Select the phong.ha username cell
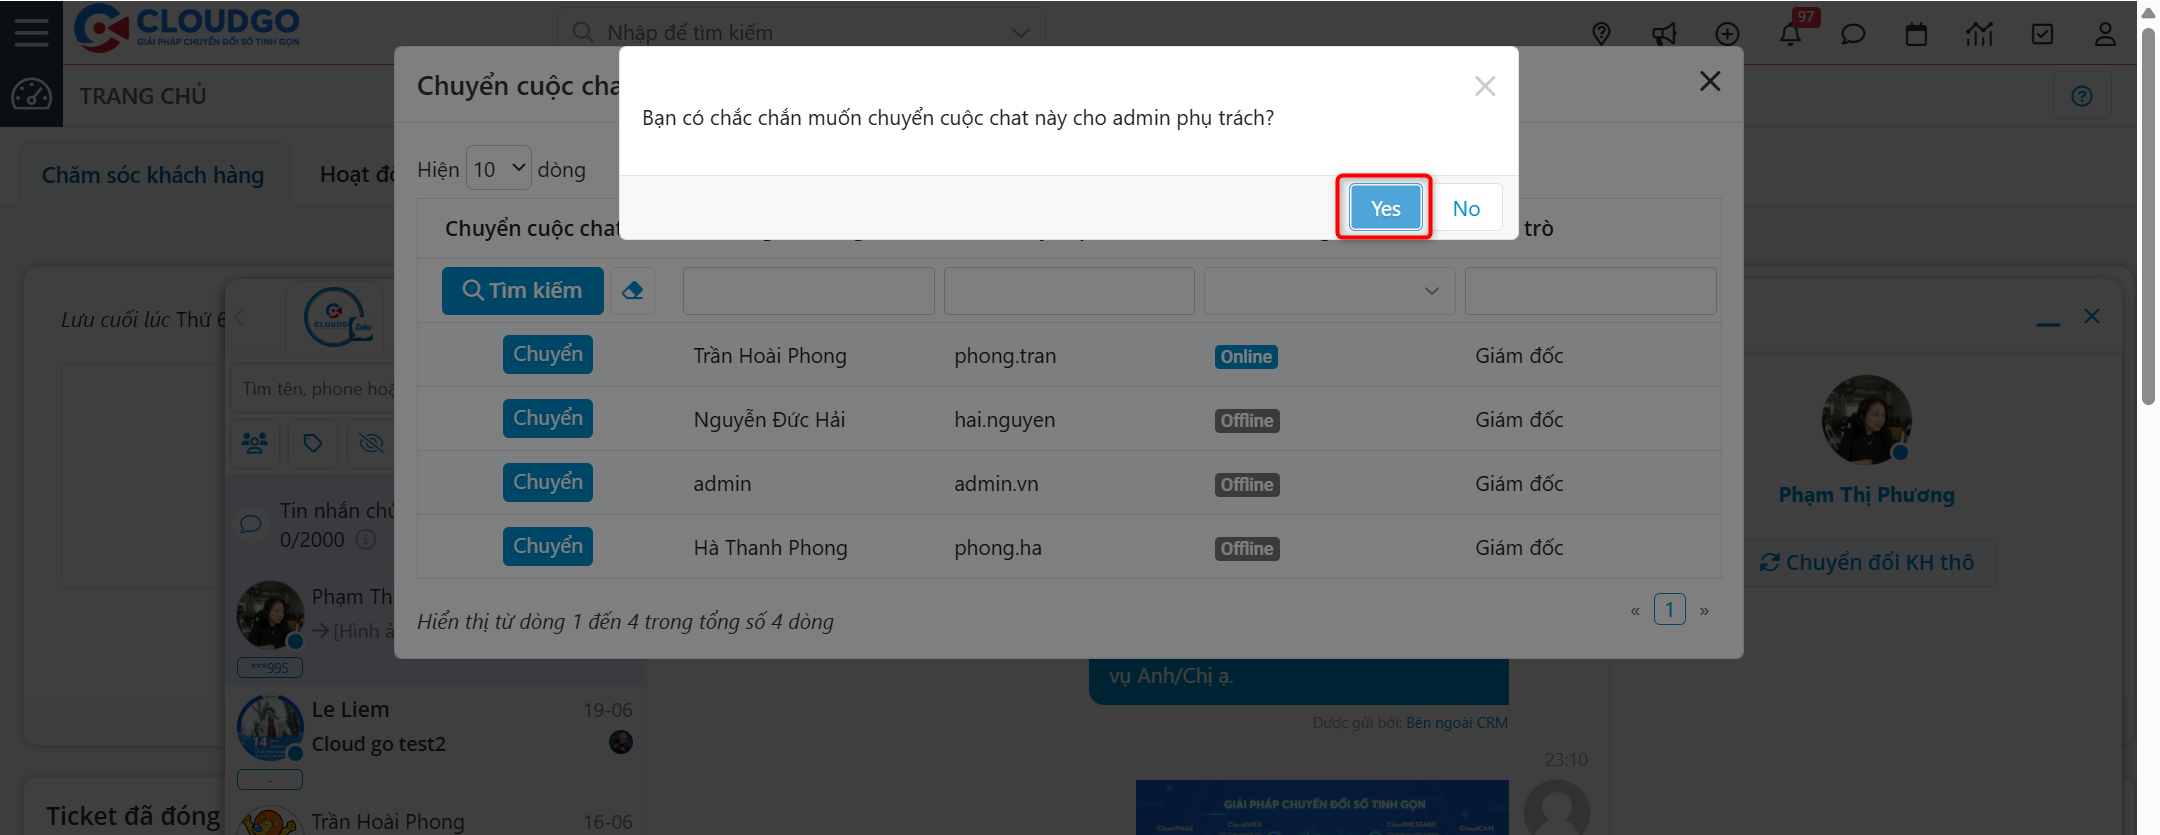 coord(998,548)
